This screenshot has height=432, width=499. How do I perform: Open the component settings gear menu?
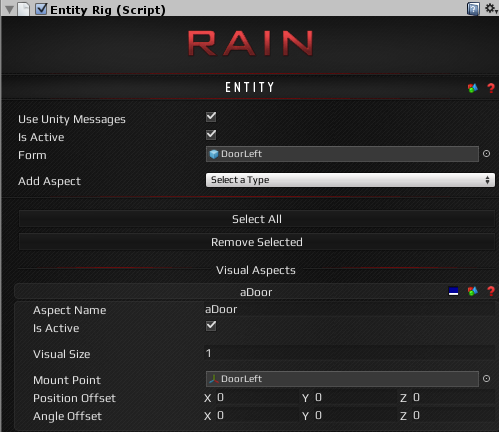click(x=491, y=8)
